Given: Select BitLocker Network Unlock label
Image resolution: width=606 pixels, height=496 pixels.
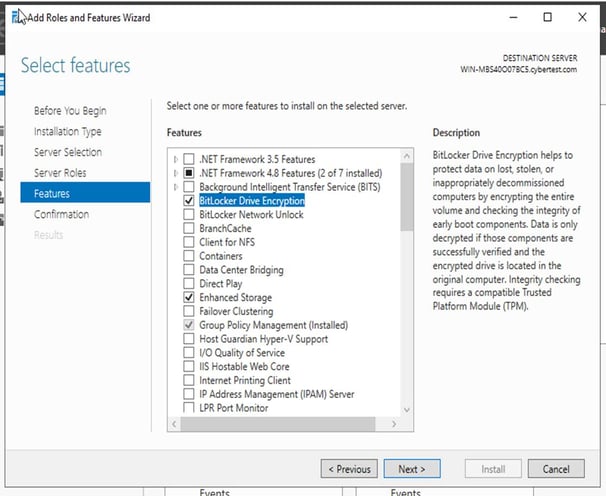Looking at the screenshot, I should [251, 215].
